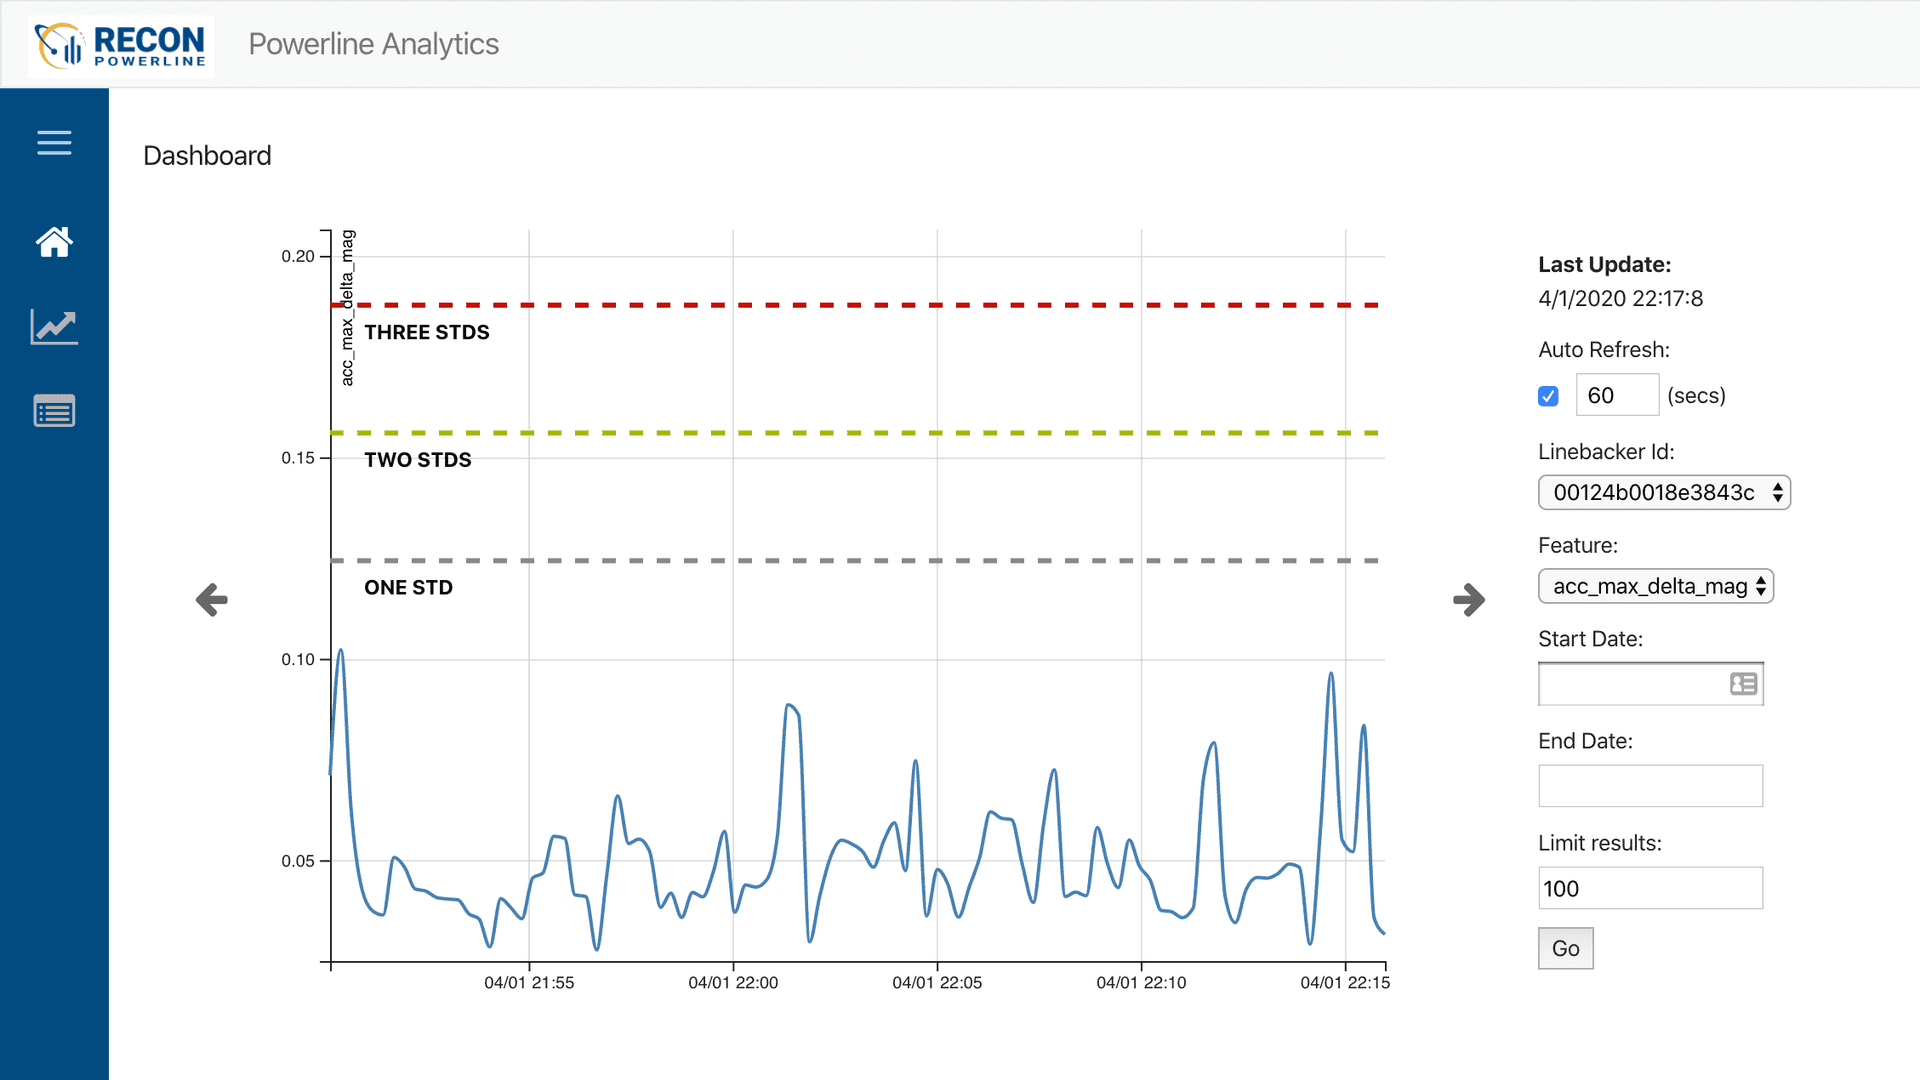Click the contact card icon in Start Date field
Image resolution: width=1920 pixels, height=1080 pixels.
click(x=1743, y=684)
